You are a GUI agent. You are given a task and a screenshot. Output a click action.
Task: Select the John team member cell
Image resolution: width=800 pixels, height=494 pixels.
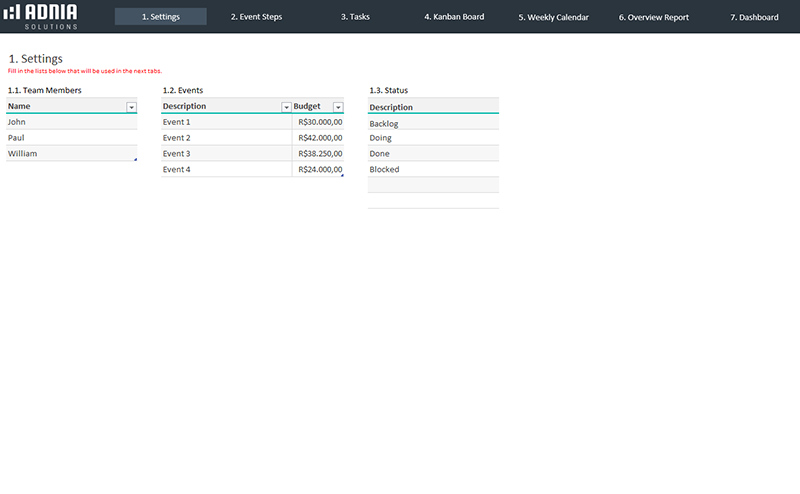(x=71, y=122)
